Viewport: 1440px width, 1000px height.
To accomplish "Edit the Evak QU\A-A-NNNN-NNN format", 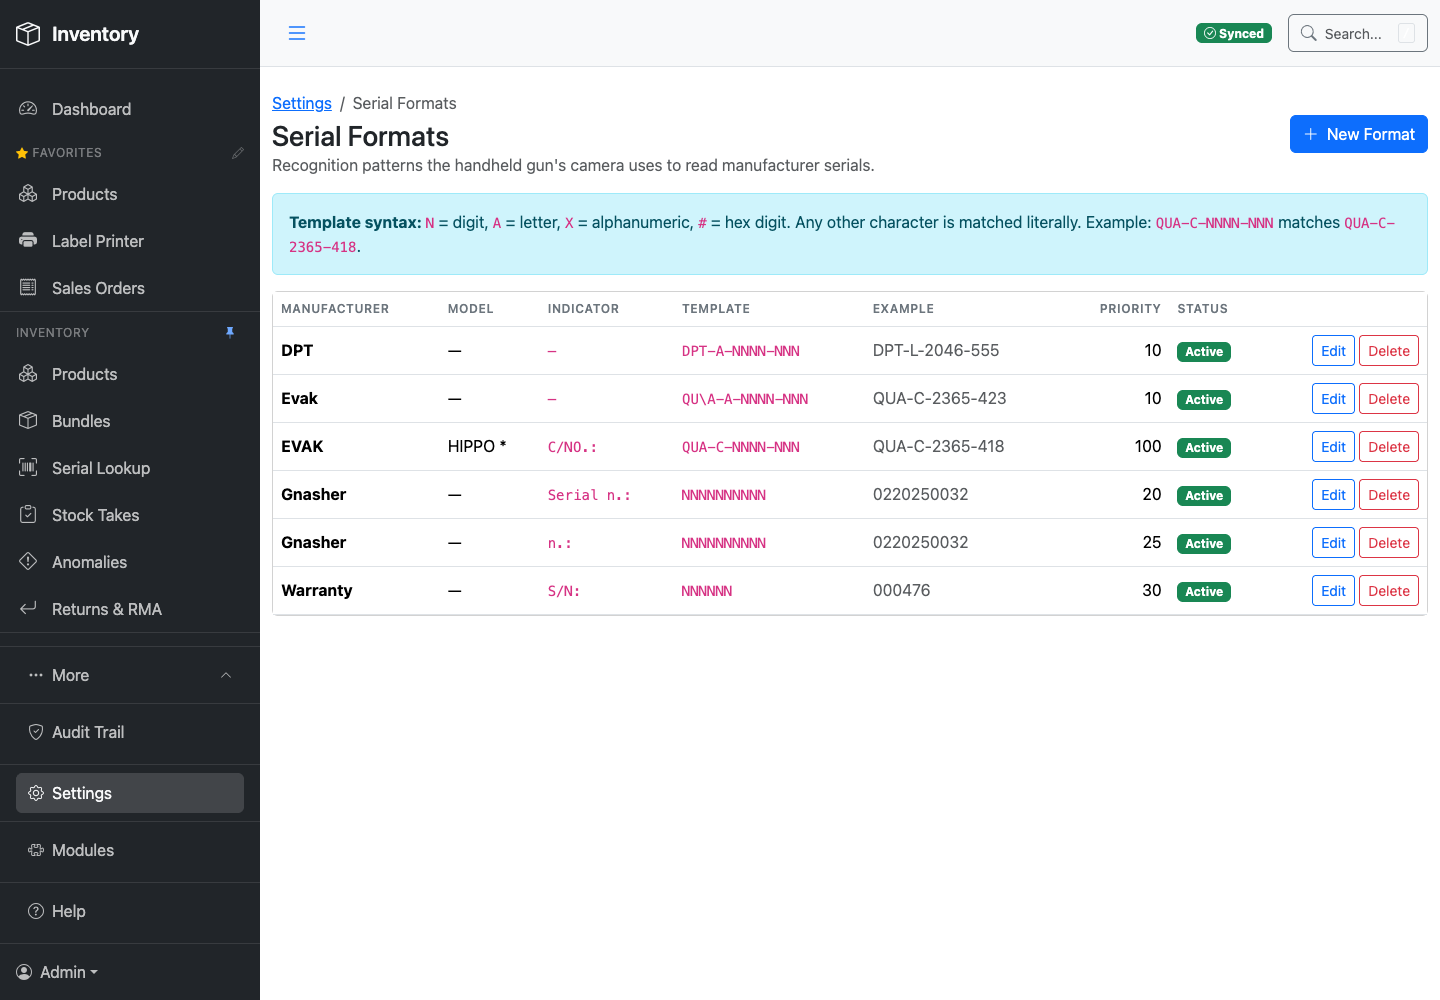I will point(1333,399).
